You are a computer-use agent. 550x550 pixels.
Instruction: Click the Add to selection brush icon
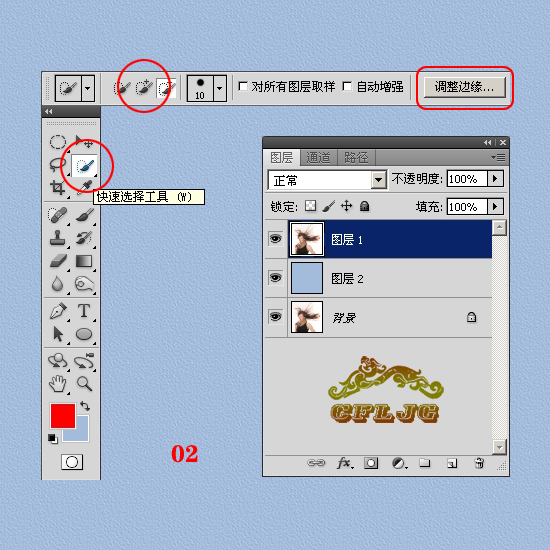[x=144, y=87]
